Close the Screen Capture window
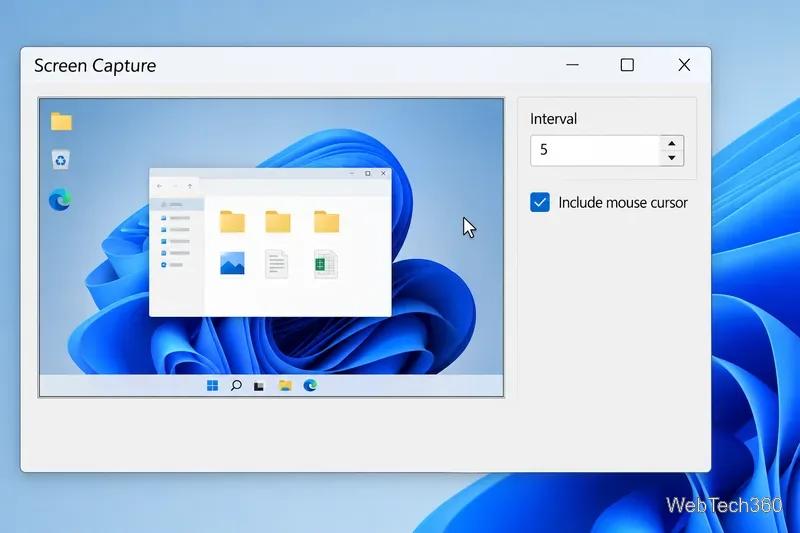The image size is (800, 533). (684, 65)
